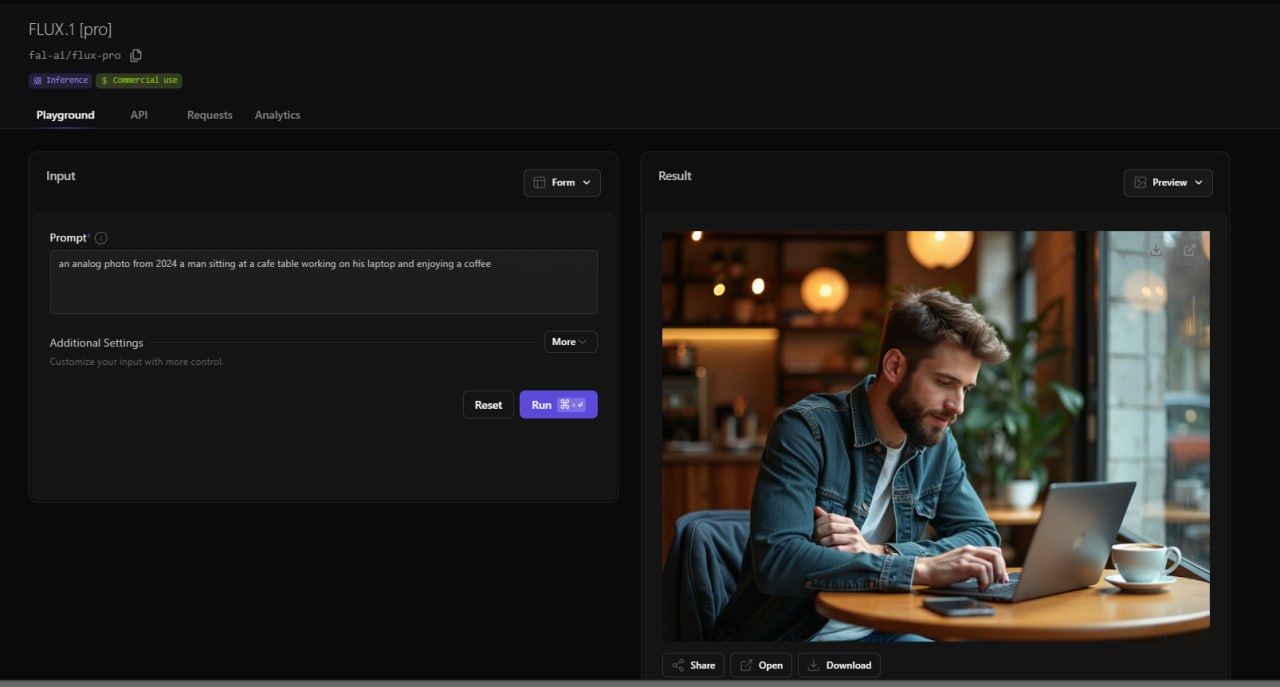
Task: Click inside the Prompt text field
Action: [323, 283]
